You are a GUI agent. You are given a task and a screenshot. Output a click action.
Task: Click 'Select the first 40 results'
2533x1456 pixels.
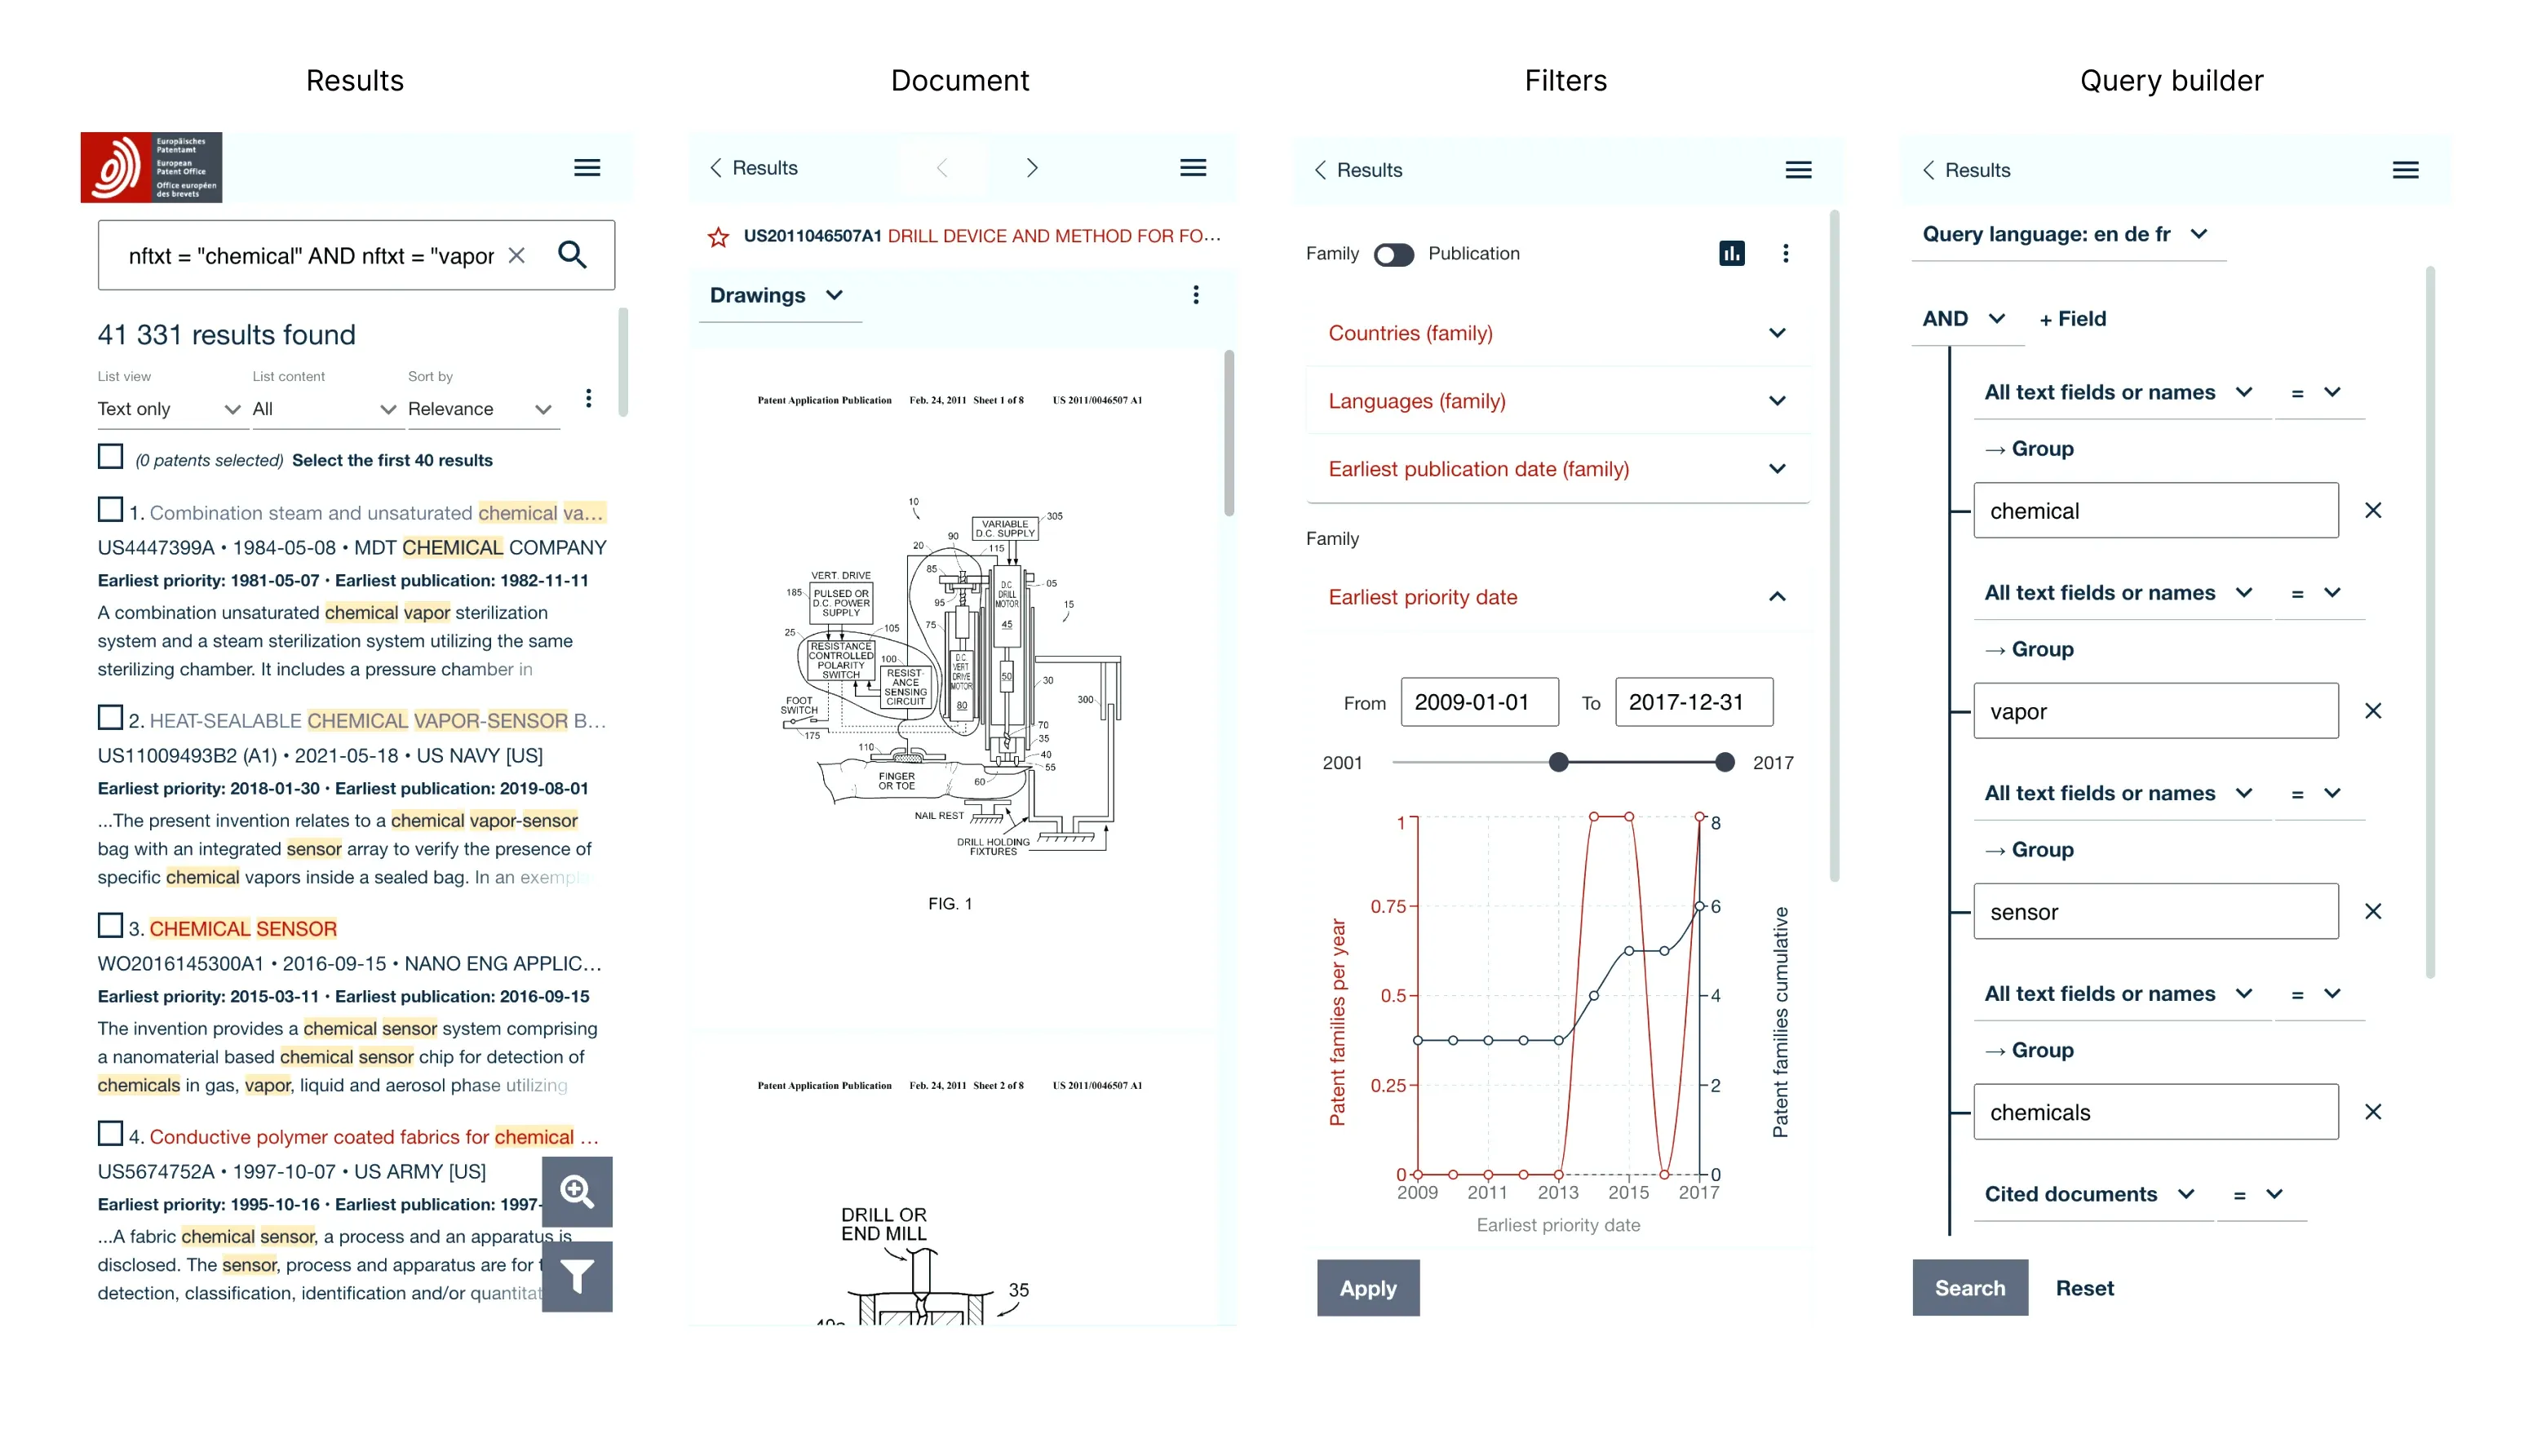click(392, 461)
